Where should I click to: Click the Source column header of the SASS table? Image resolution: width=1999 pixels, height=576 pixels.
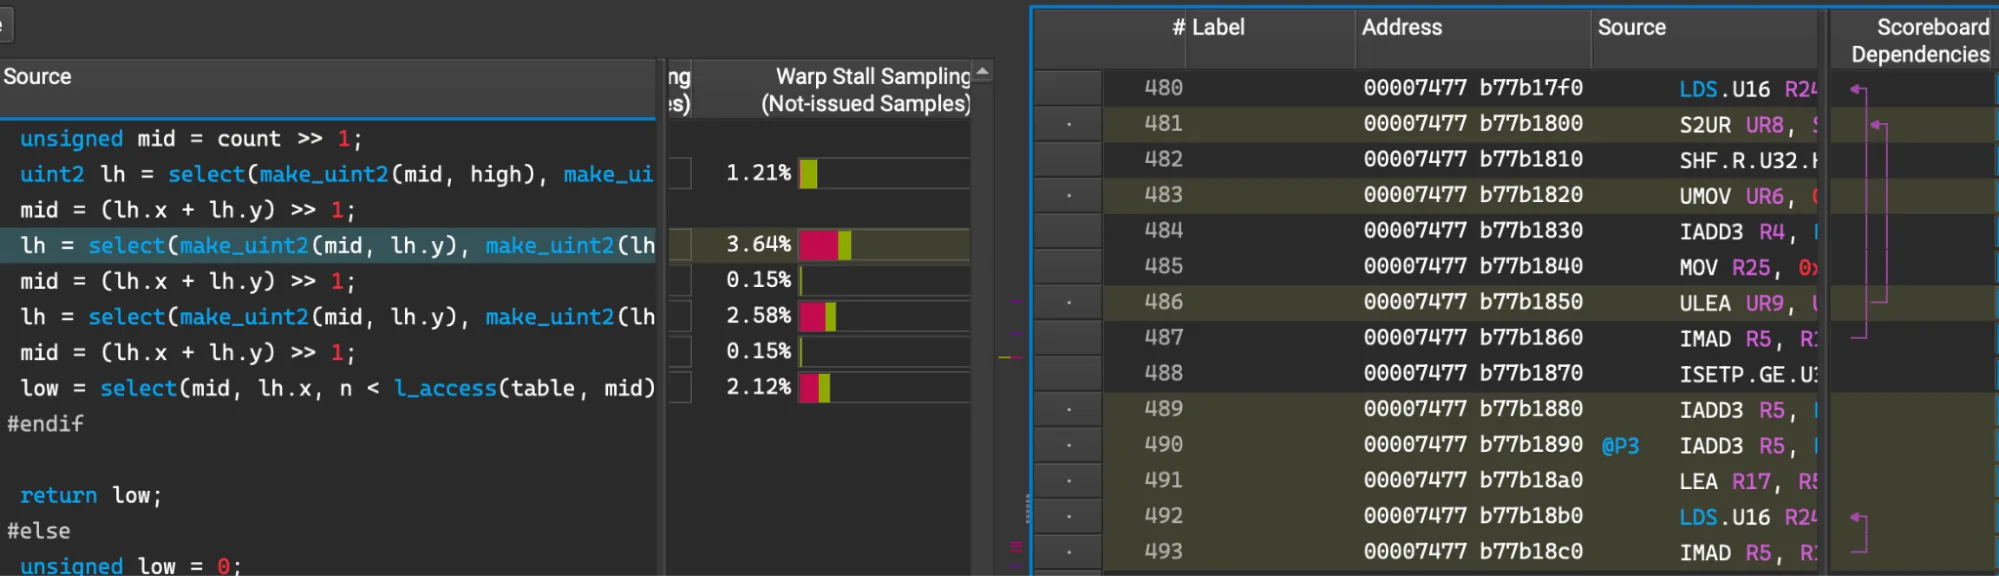point(1631,27)
